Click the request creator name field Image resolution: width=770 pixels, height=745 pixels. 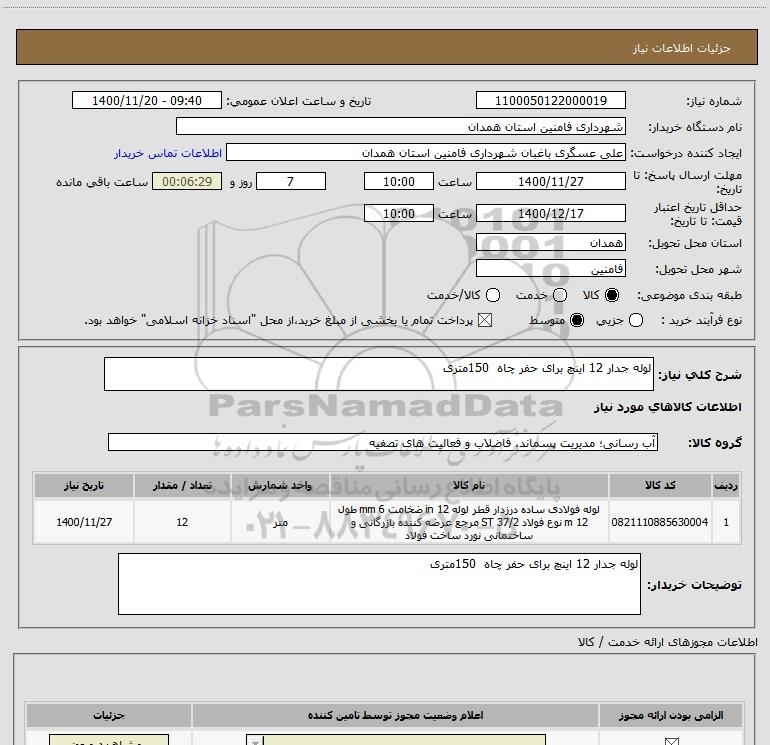click(x=426, y=153)
